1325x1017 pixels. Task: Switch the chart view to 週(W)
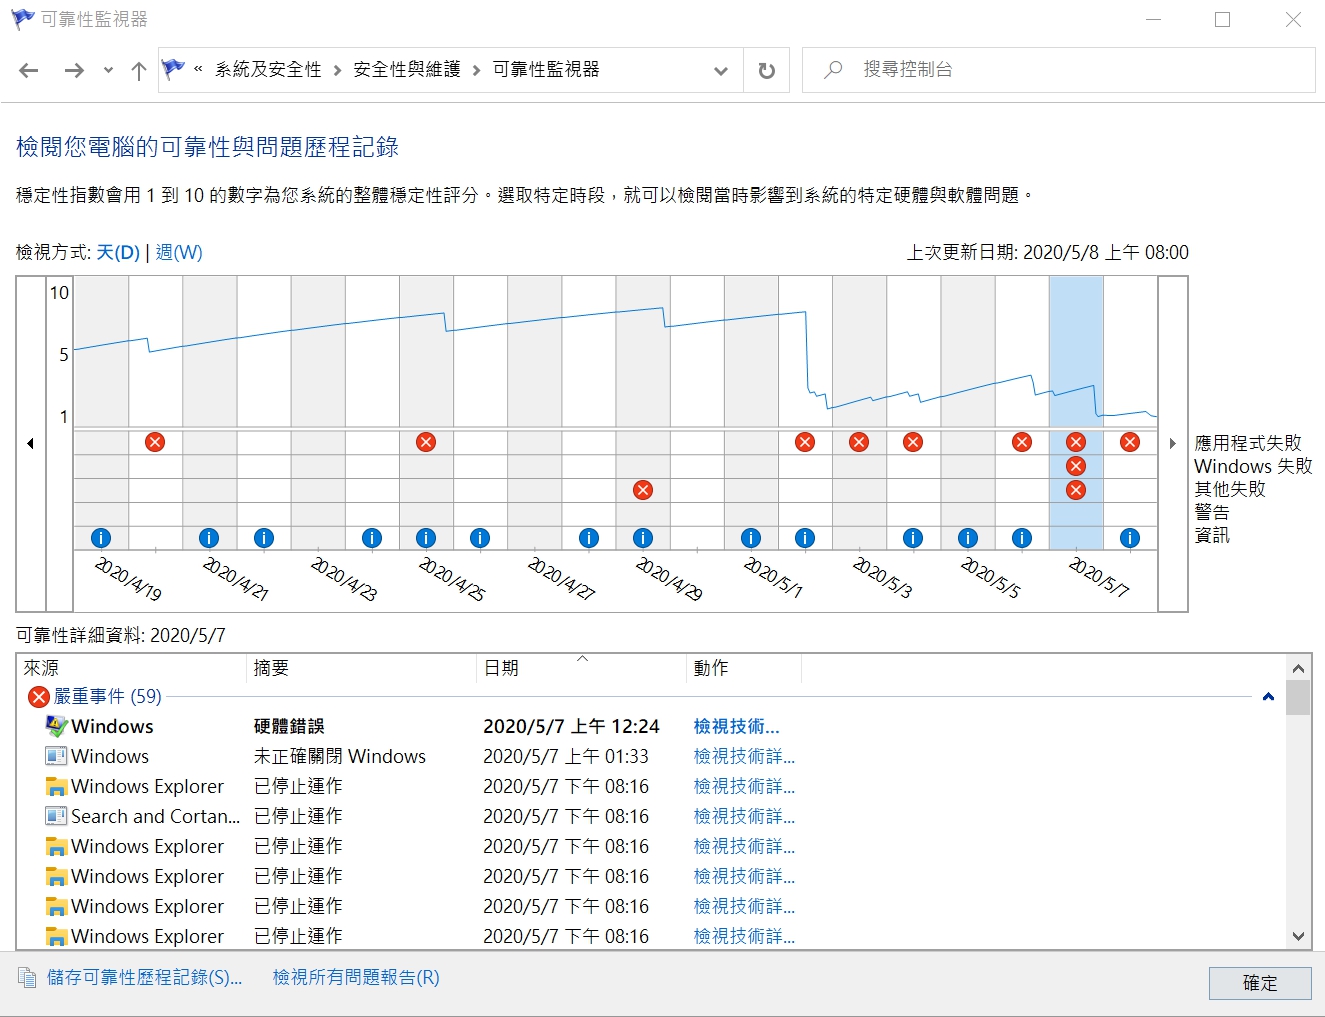179,252
